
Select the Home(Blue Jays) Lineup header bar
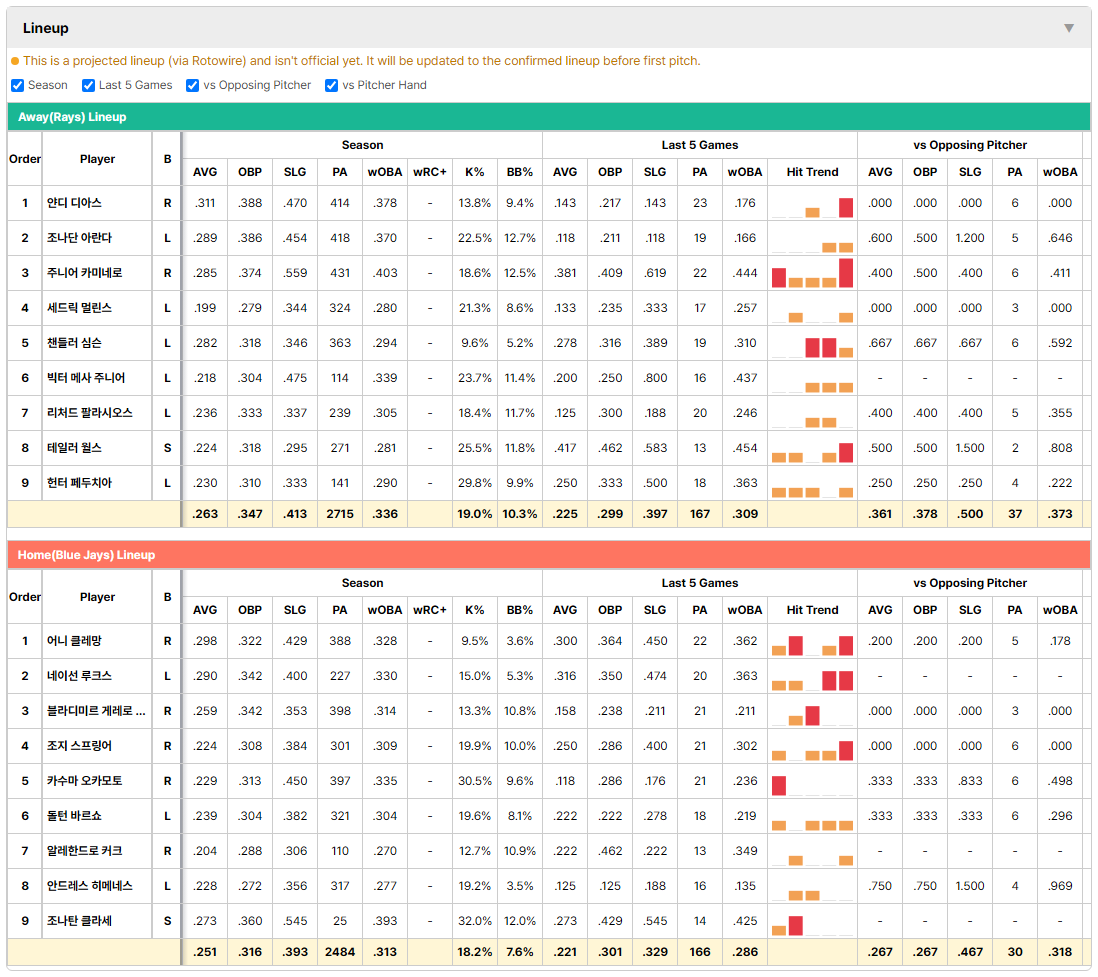pos(549,555)
